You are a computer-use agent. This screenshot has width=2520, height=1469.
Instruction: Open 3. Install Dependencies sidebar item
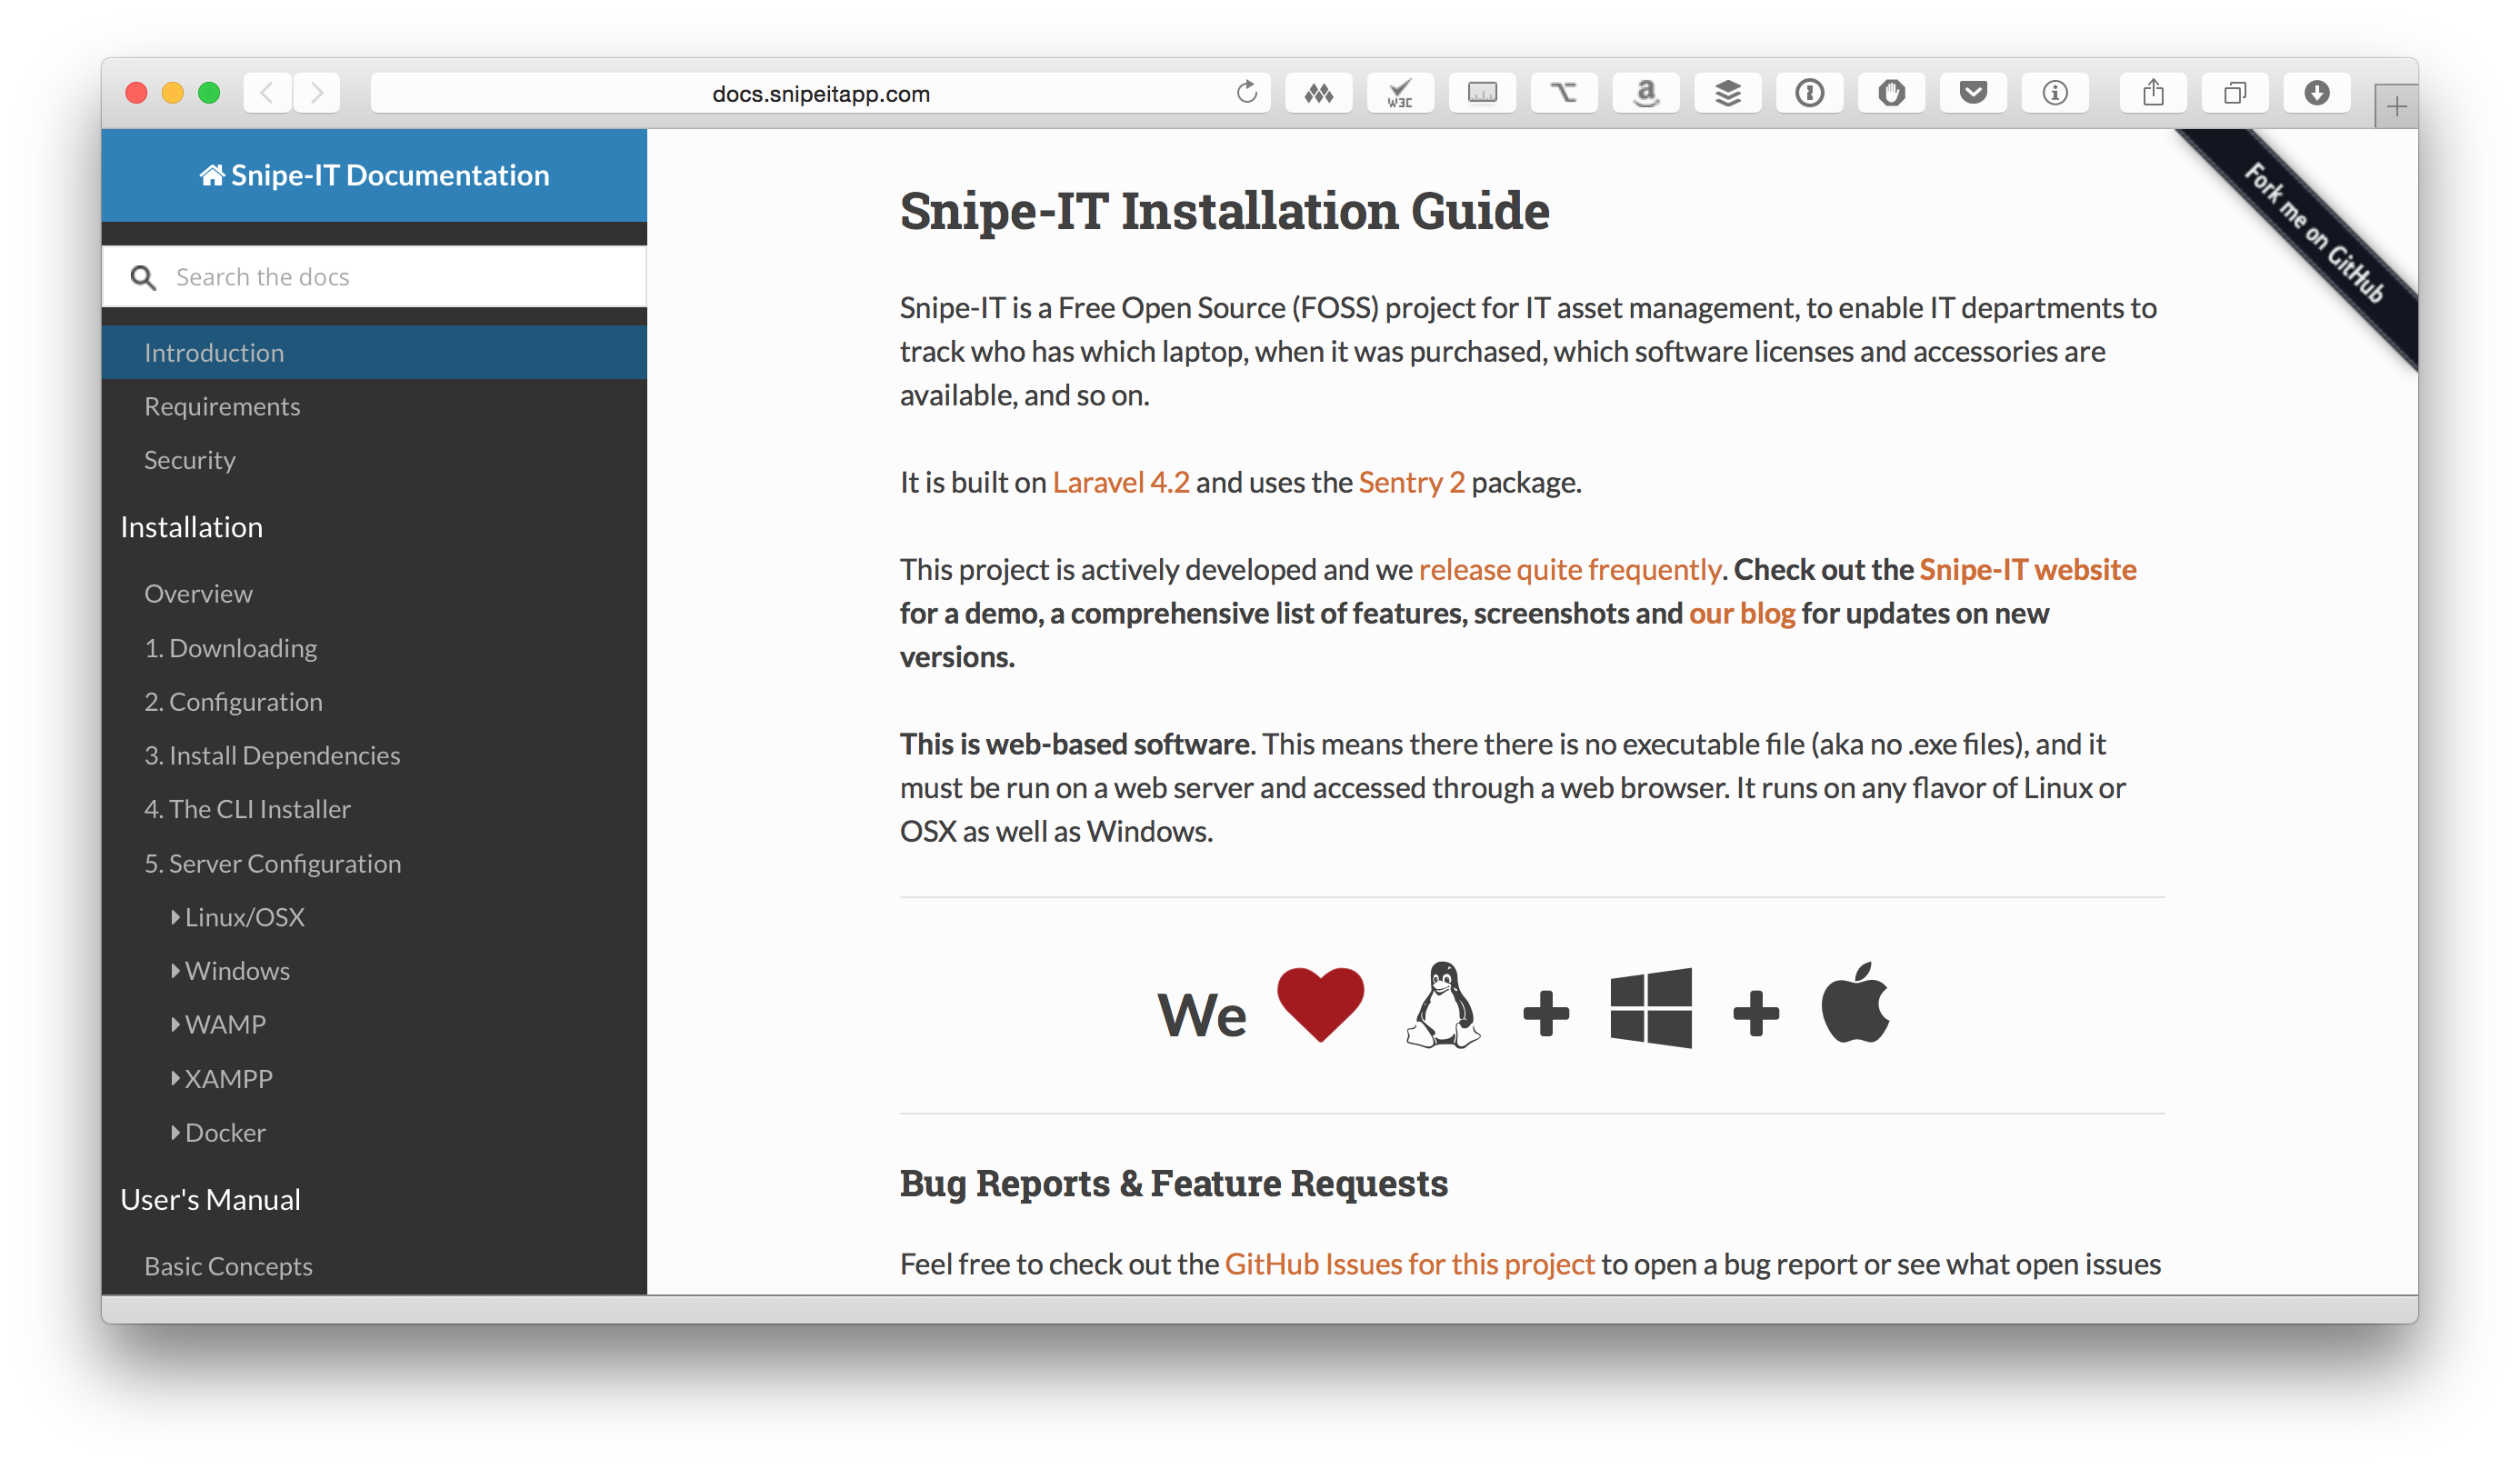coord(272,755)
